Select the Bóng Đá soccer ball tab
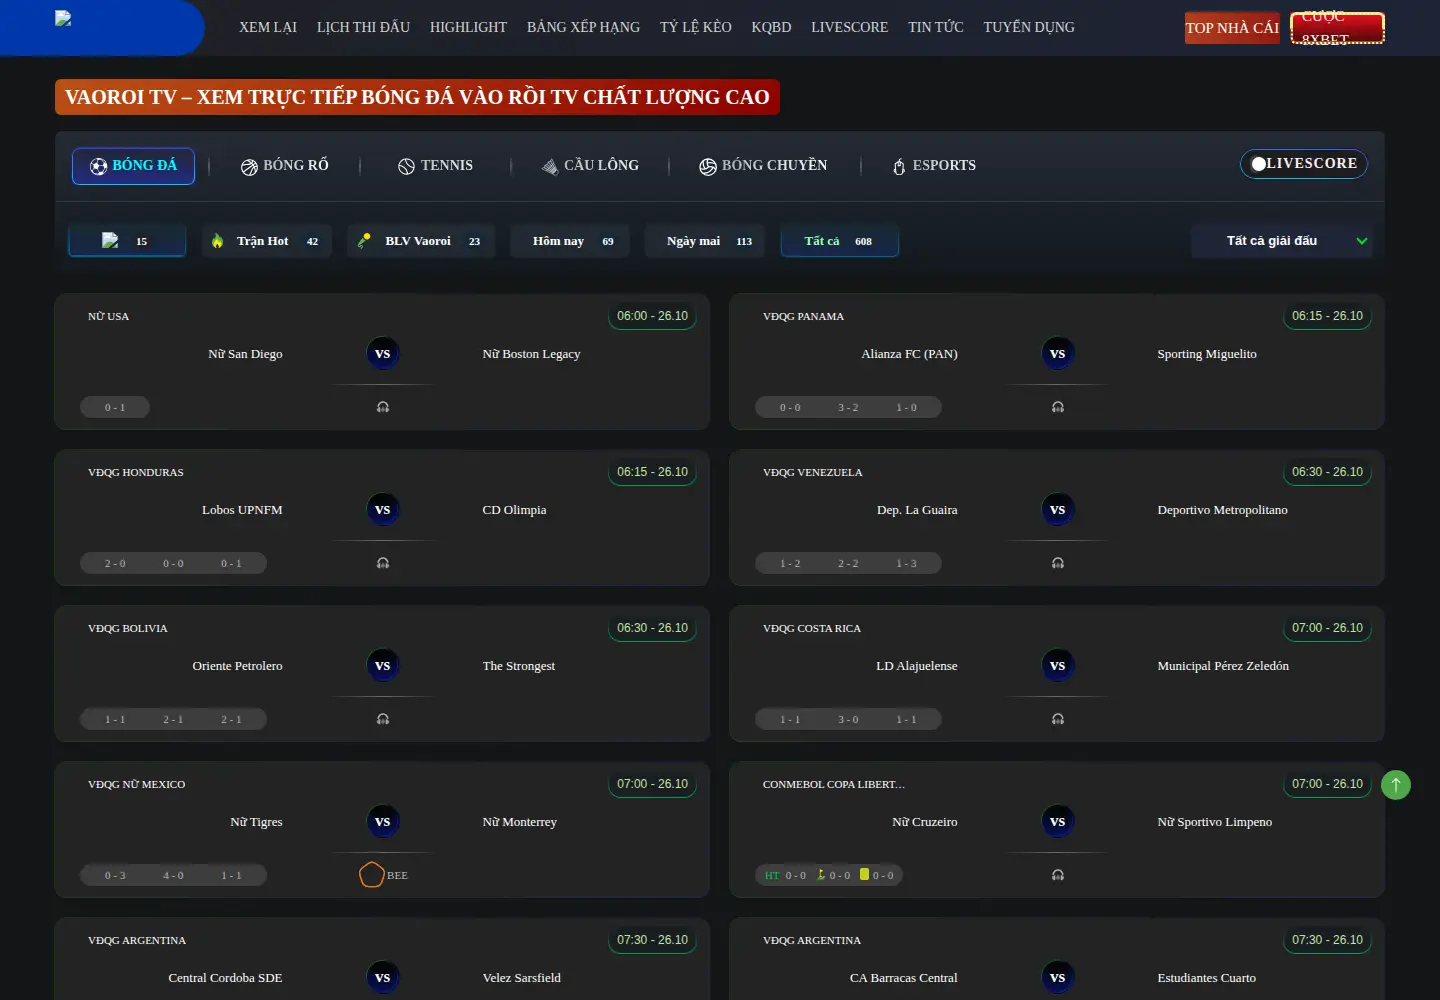Image resolution: width=1440 pixels, height=1000 pixels. [x=133, y=166]
